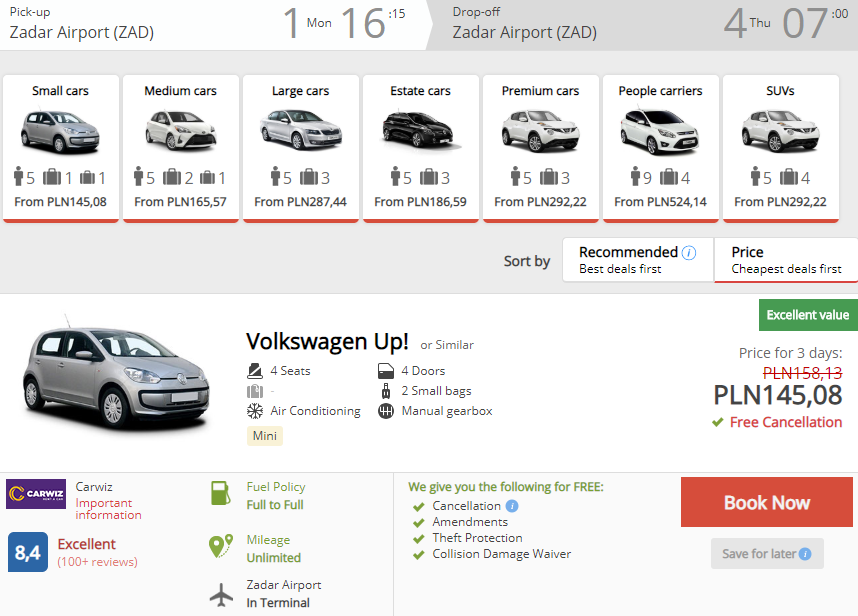Click the From PLN524,14 price text
This screenshot has width=858, height=616.
point(660,202)
